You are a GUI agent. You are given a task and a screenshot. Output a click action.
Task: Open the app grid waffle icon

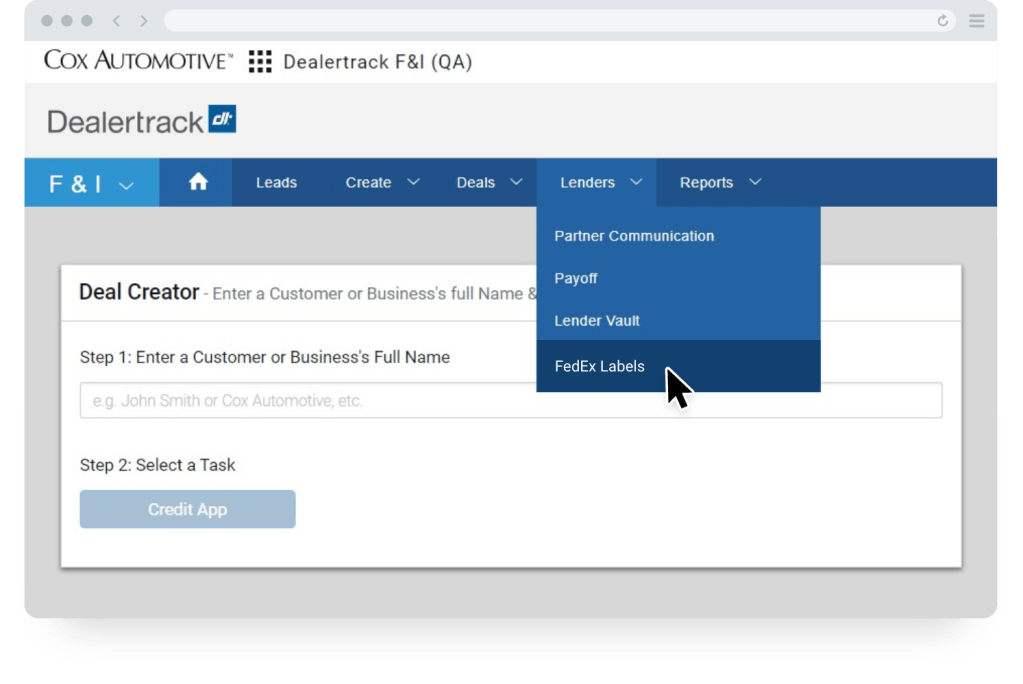tap(259, 61)
